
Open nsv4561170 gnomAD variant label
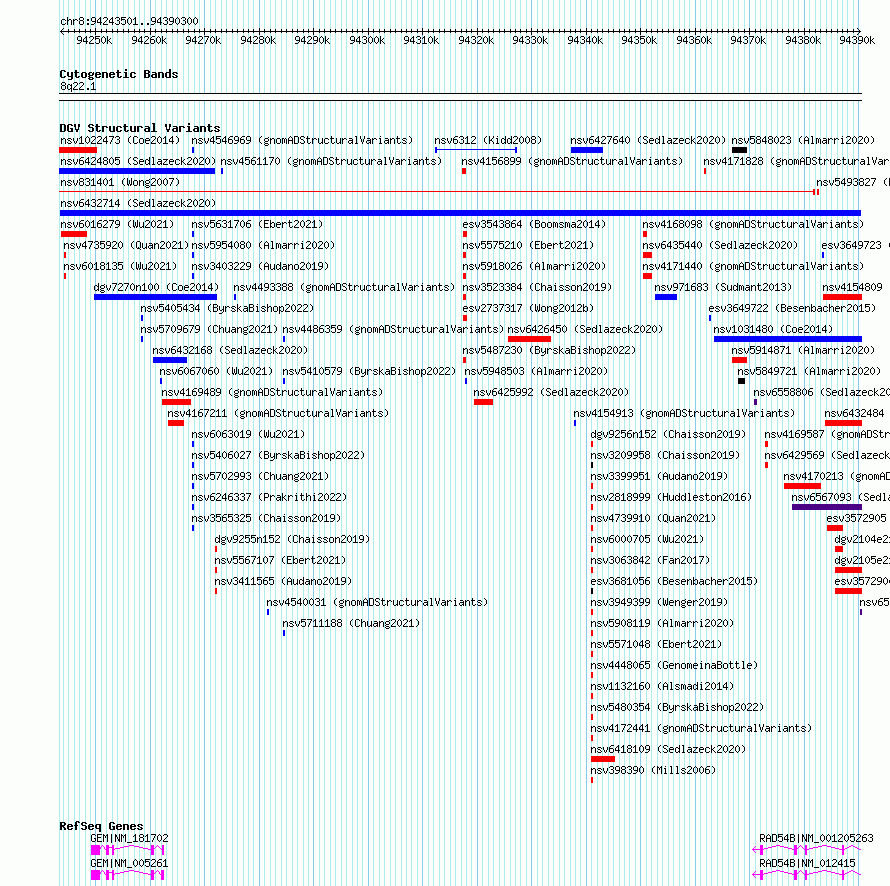point(331,161)
